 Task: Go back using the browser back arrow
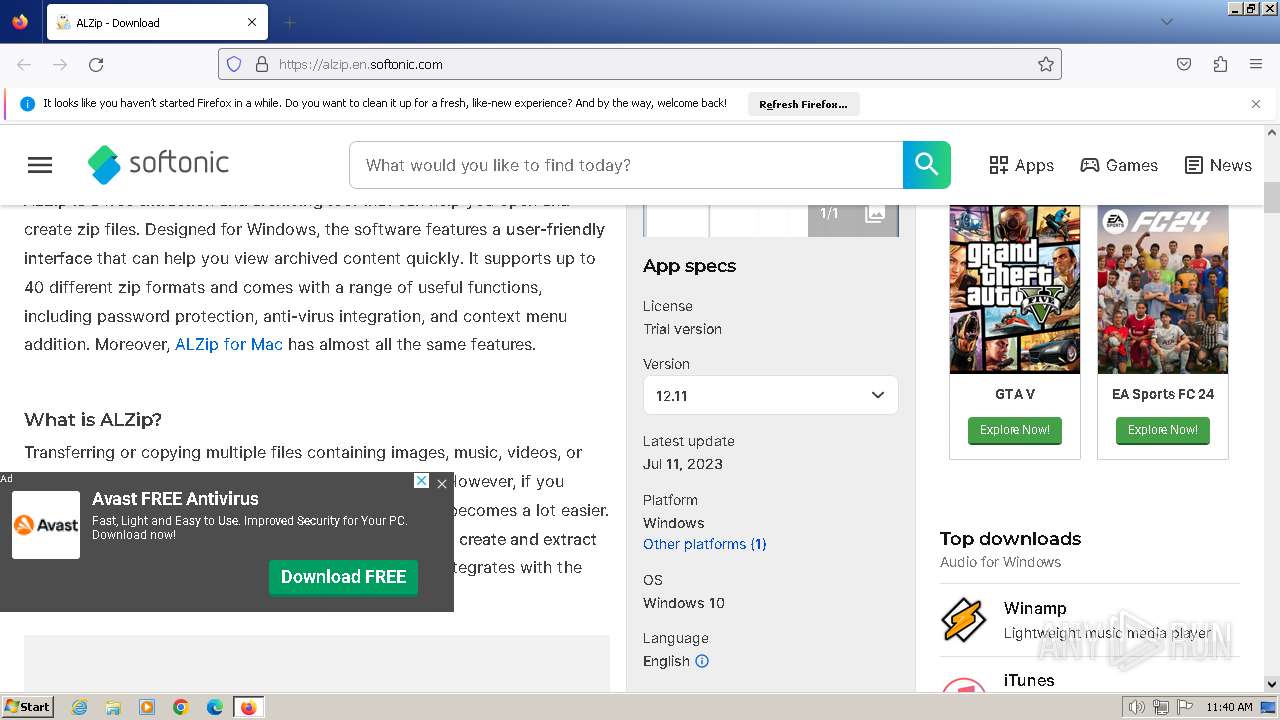point(24,64)
